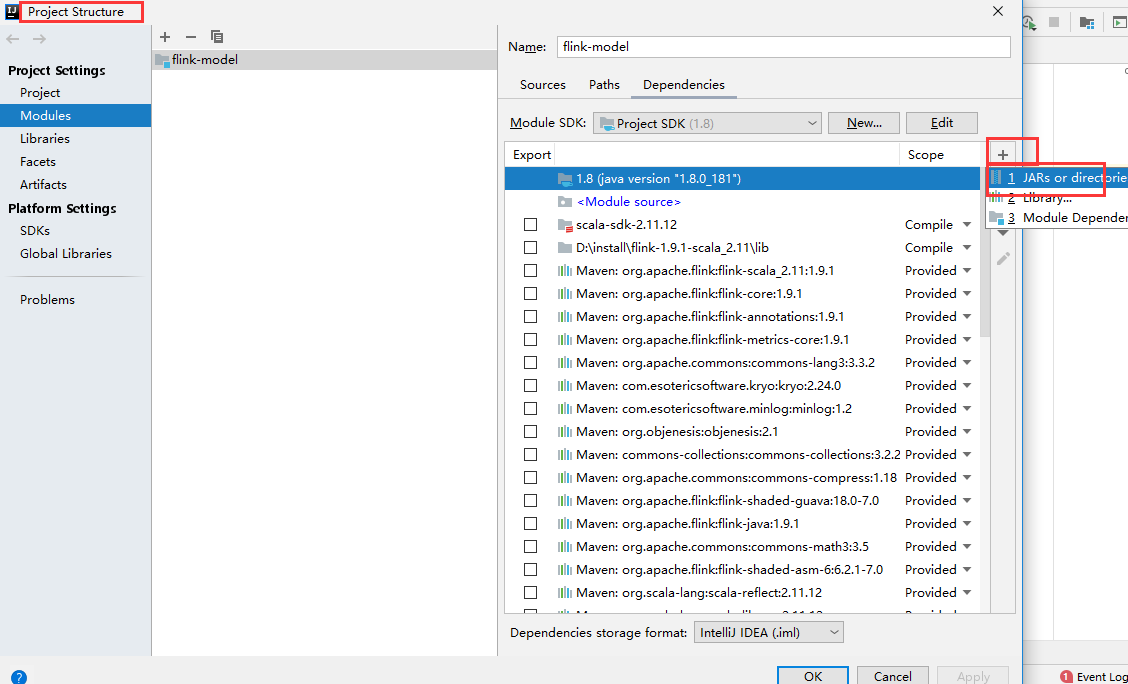Choose Module Dependency from the popup
Screen dimensions: 1128x684
pyautogui.click(x=1058, y=218)
